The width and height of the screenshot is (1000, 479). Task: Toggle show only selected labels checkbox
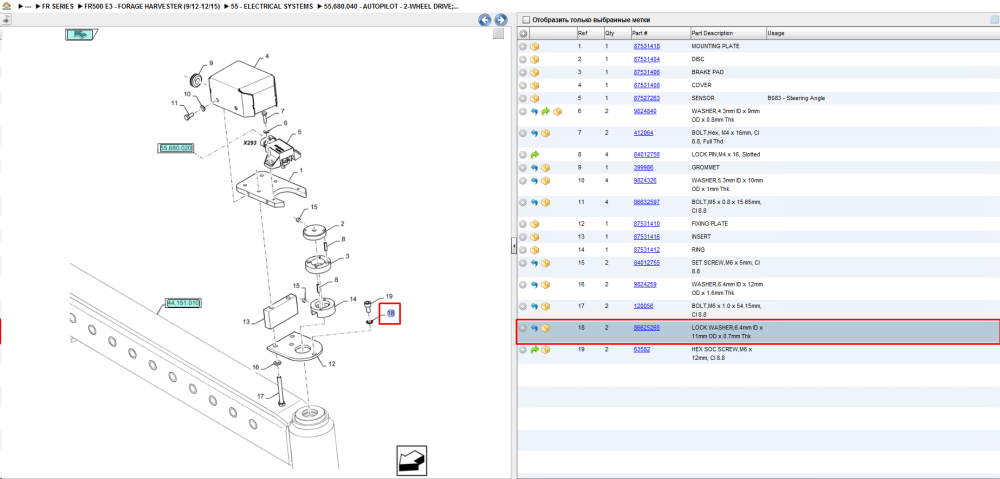pos(526,20)
